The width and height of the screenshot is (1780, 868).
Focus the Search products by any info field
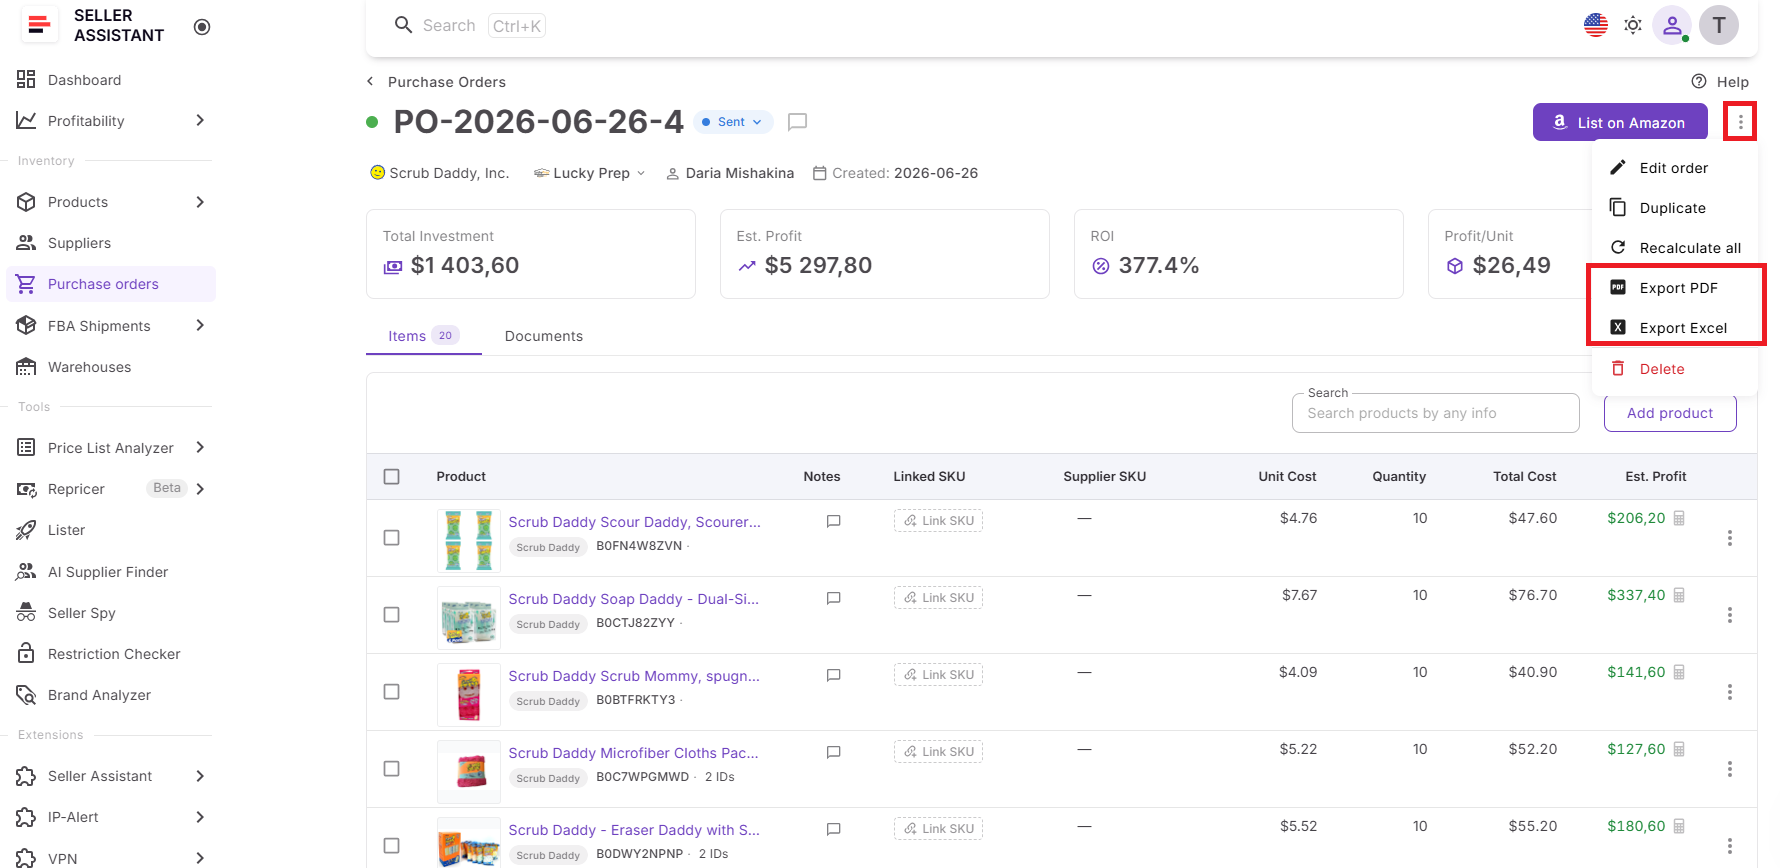1436,413
